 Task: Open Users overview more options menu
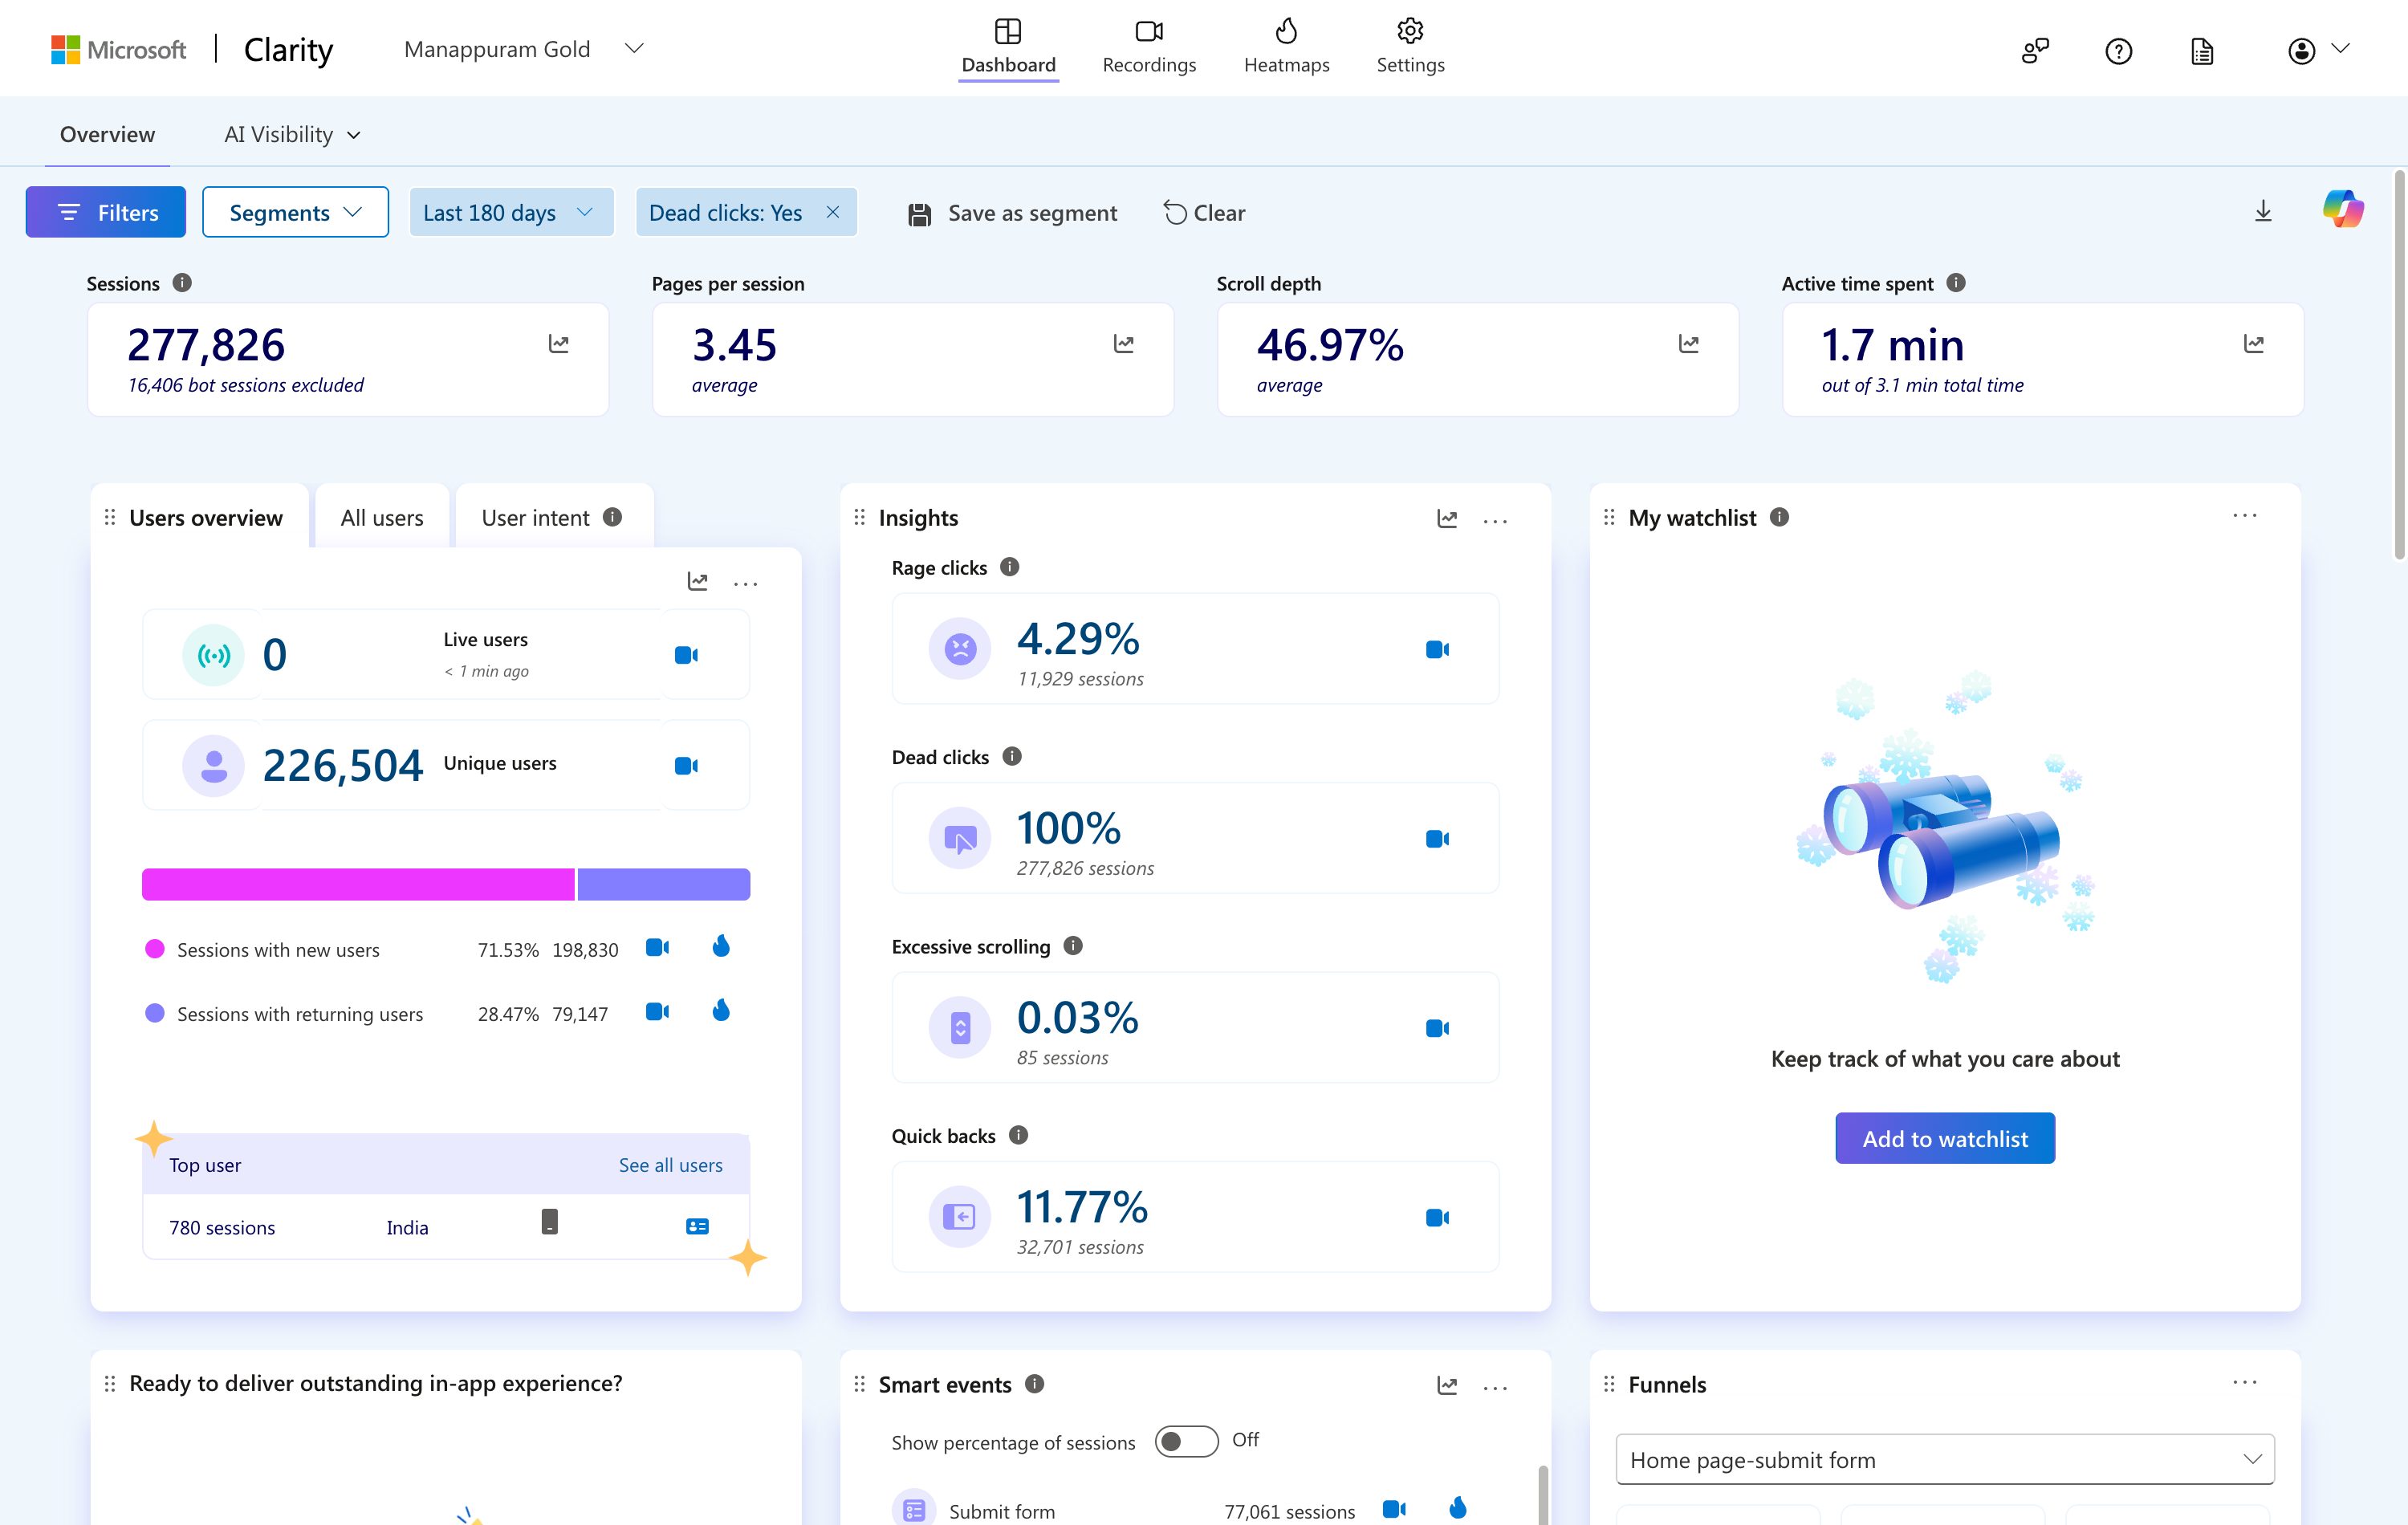click(x=746, y=583)
